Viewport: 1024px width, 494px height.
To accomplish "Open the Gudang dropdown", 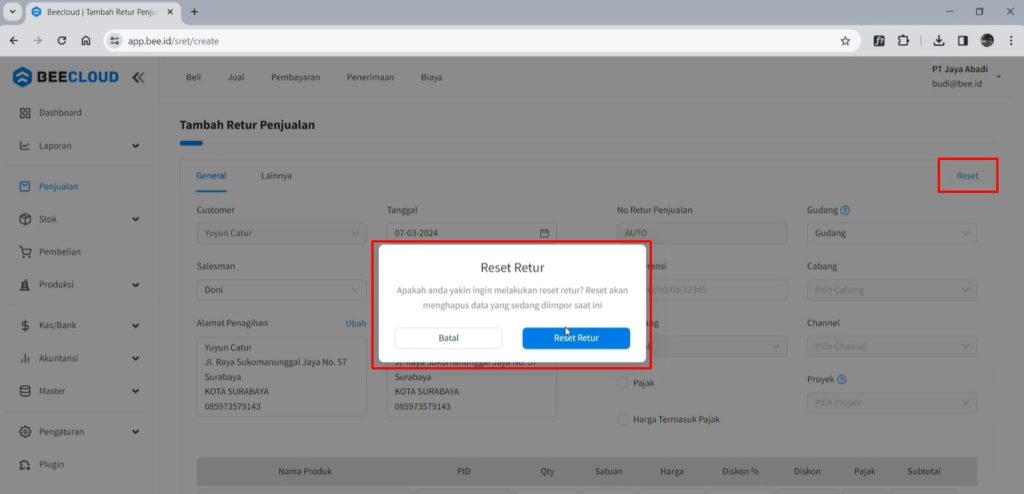I will point(892,233).
